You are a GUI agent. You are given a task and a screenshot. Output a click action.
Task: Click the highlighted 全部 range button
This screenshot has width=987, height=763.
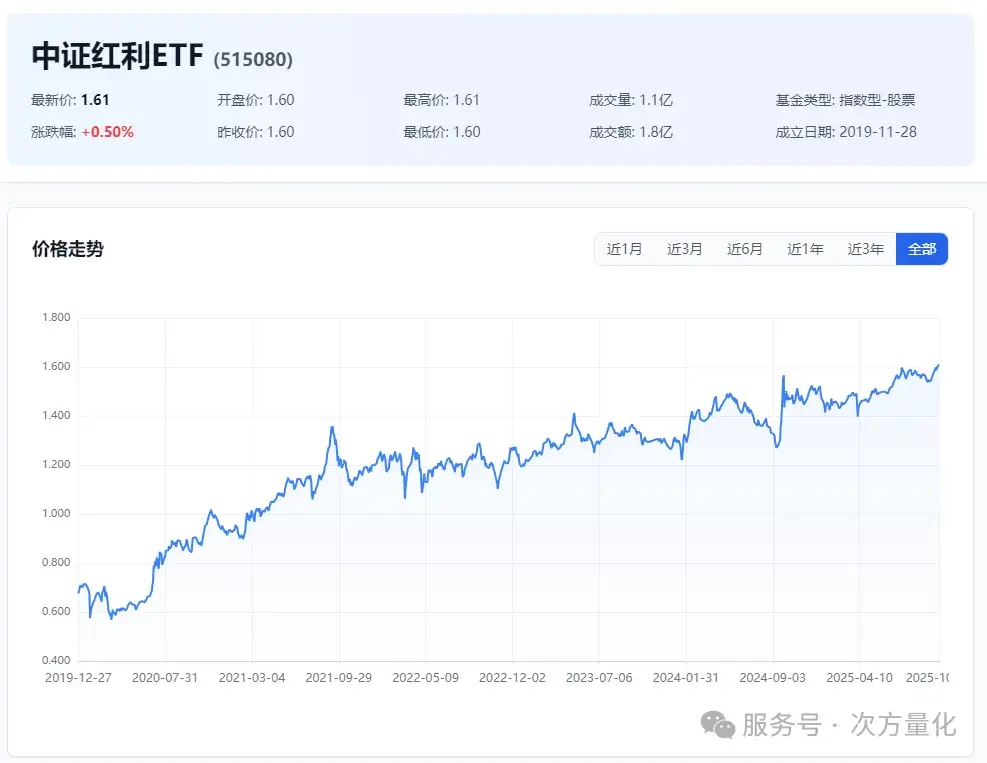[x=922, y=249]
